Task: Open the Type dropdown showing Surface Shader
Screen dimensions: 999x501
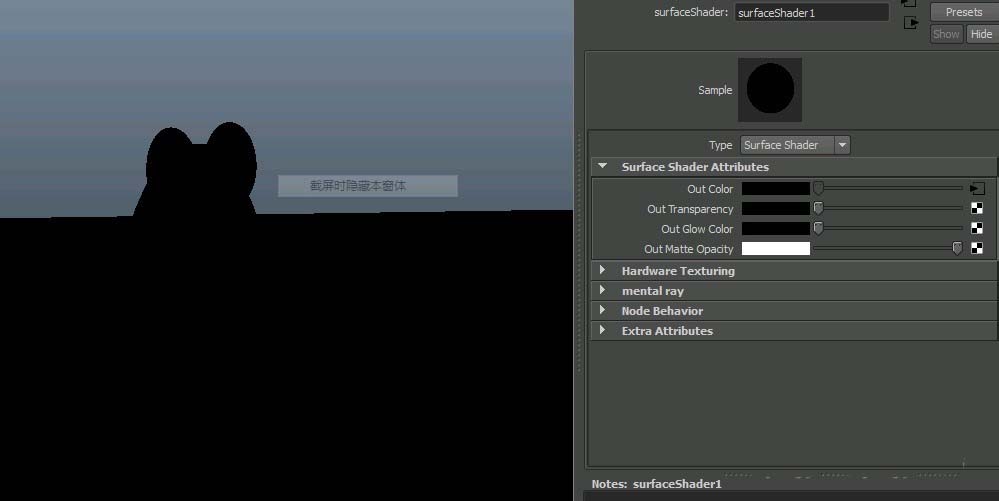Action: [x=794, y=145]
